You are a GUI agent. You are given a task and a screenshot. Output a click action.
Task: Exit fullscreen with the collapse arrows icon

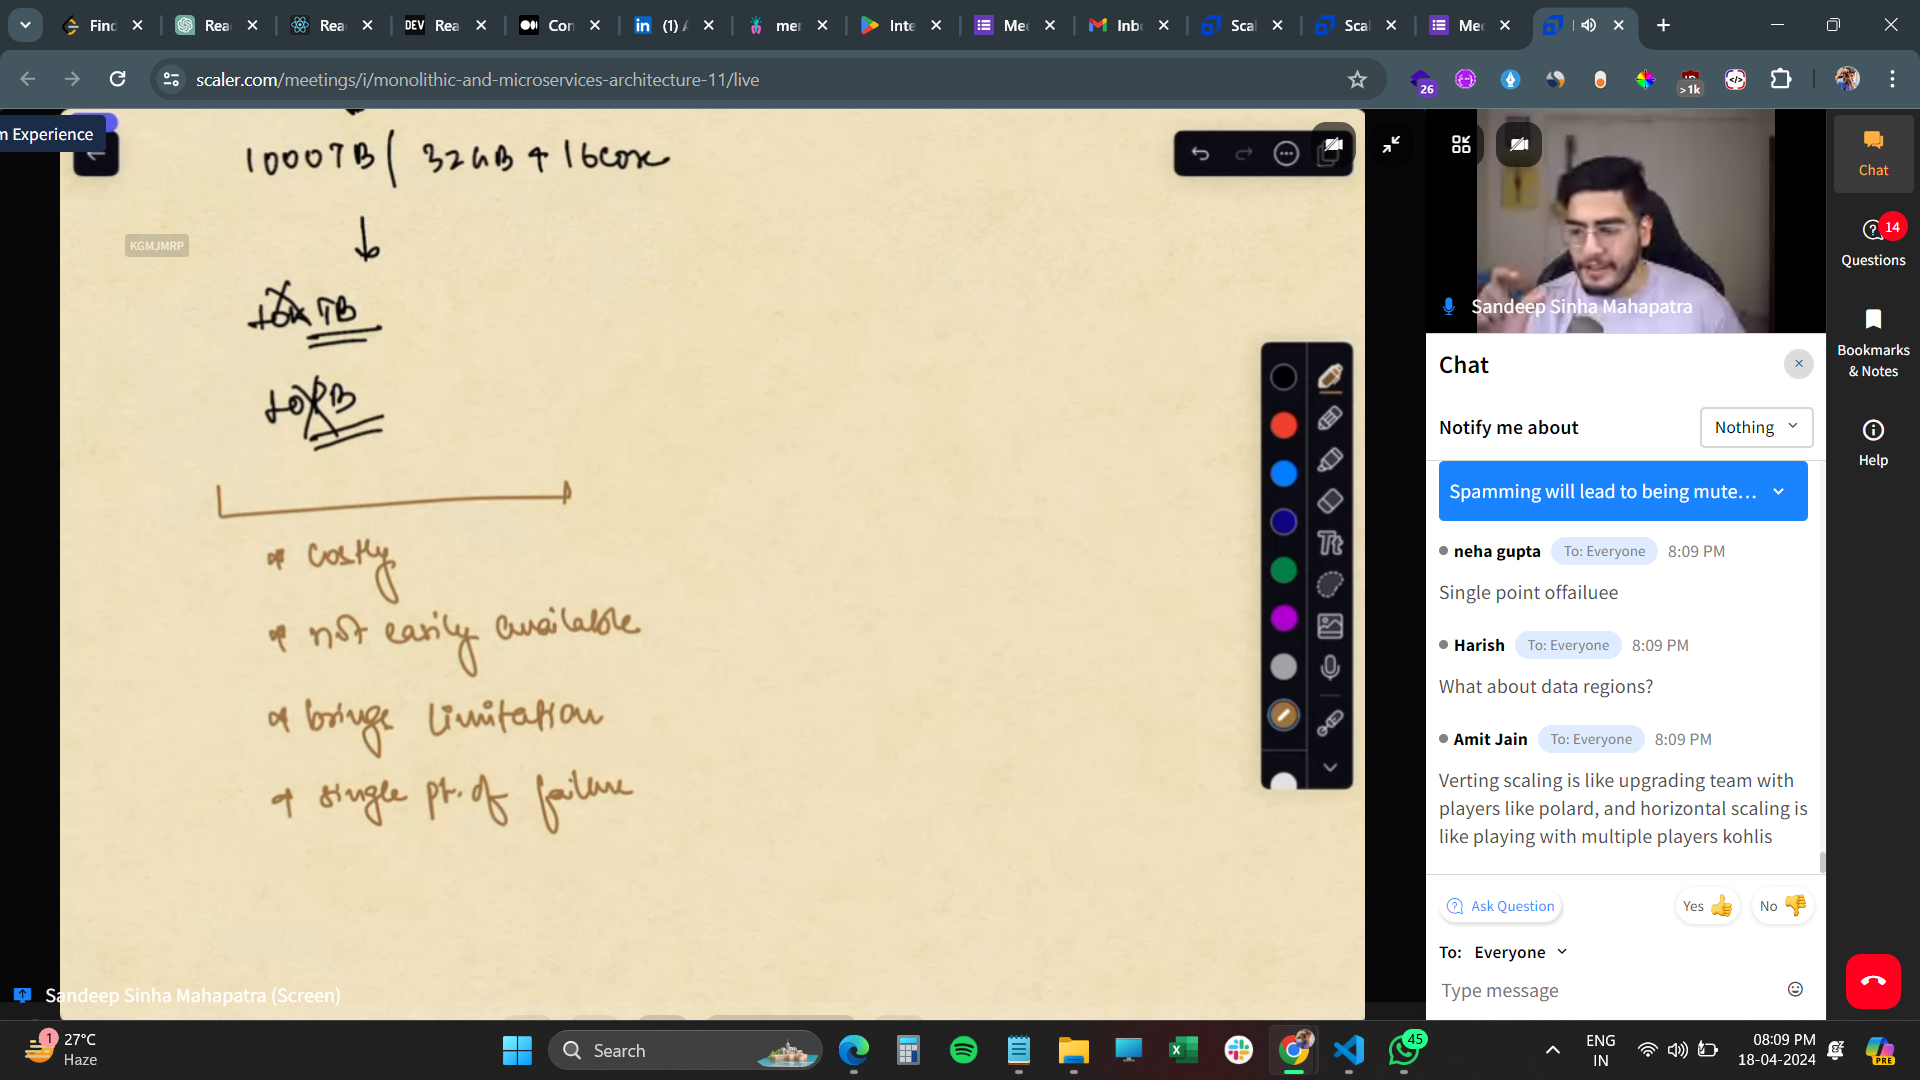click(x=1391, y=144)
